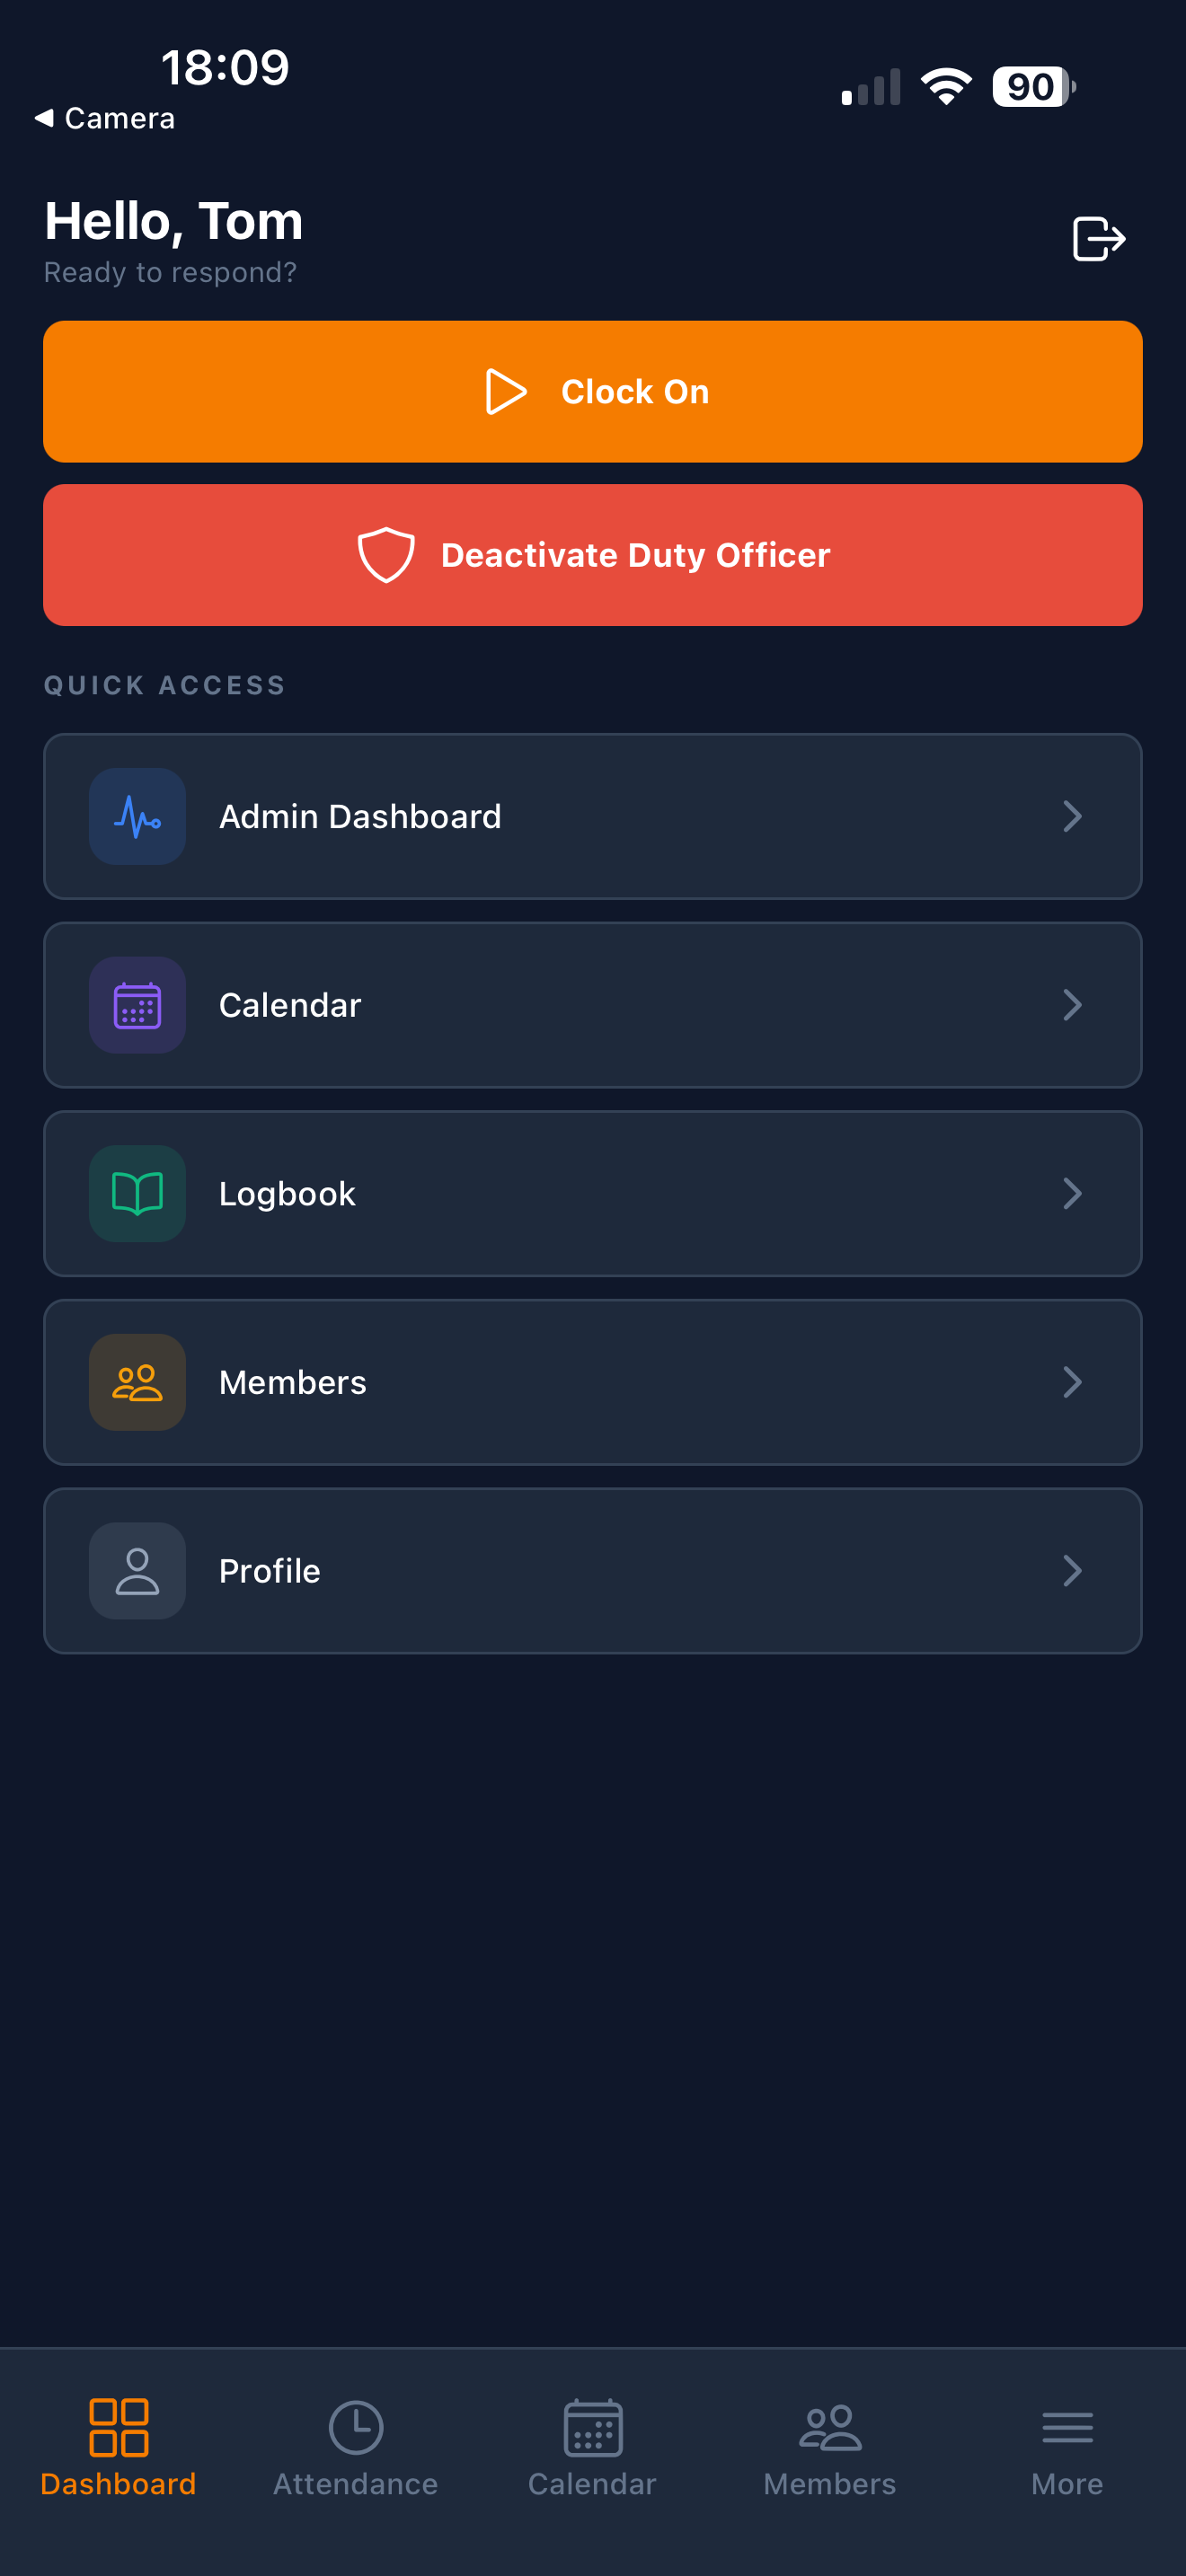The height and width of the screenshot is (2576, 1186).
Task: Open the More tab in bottom bar
Action: 1067,2449
